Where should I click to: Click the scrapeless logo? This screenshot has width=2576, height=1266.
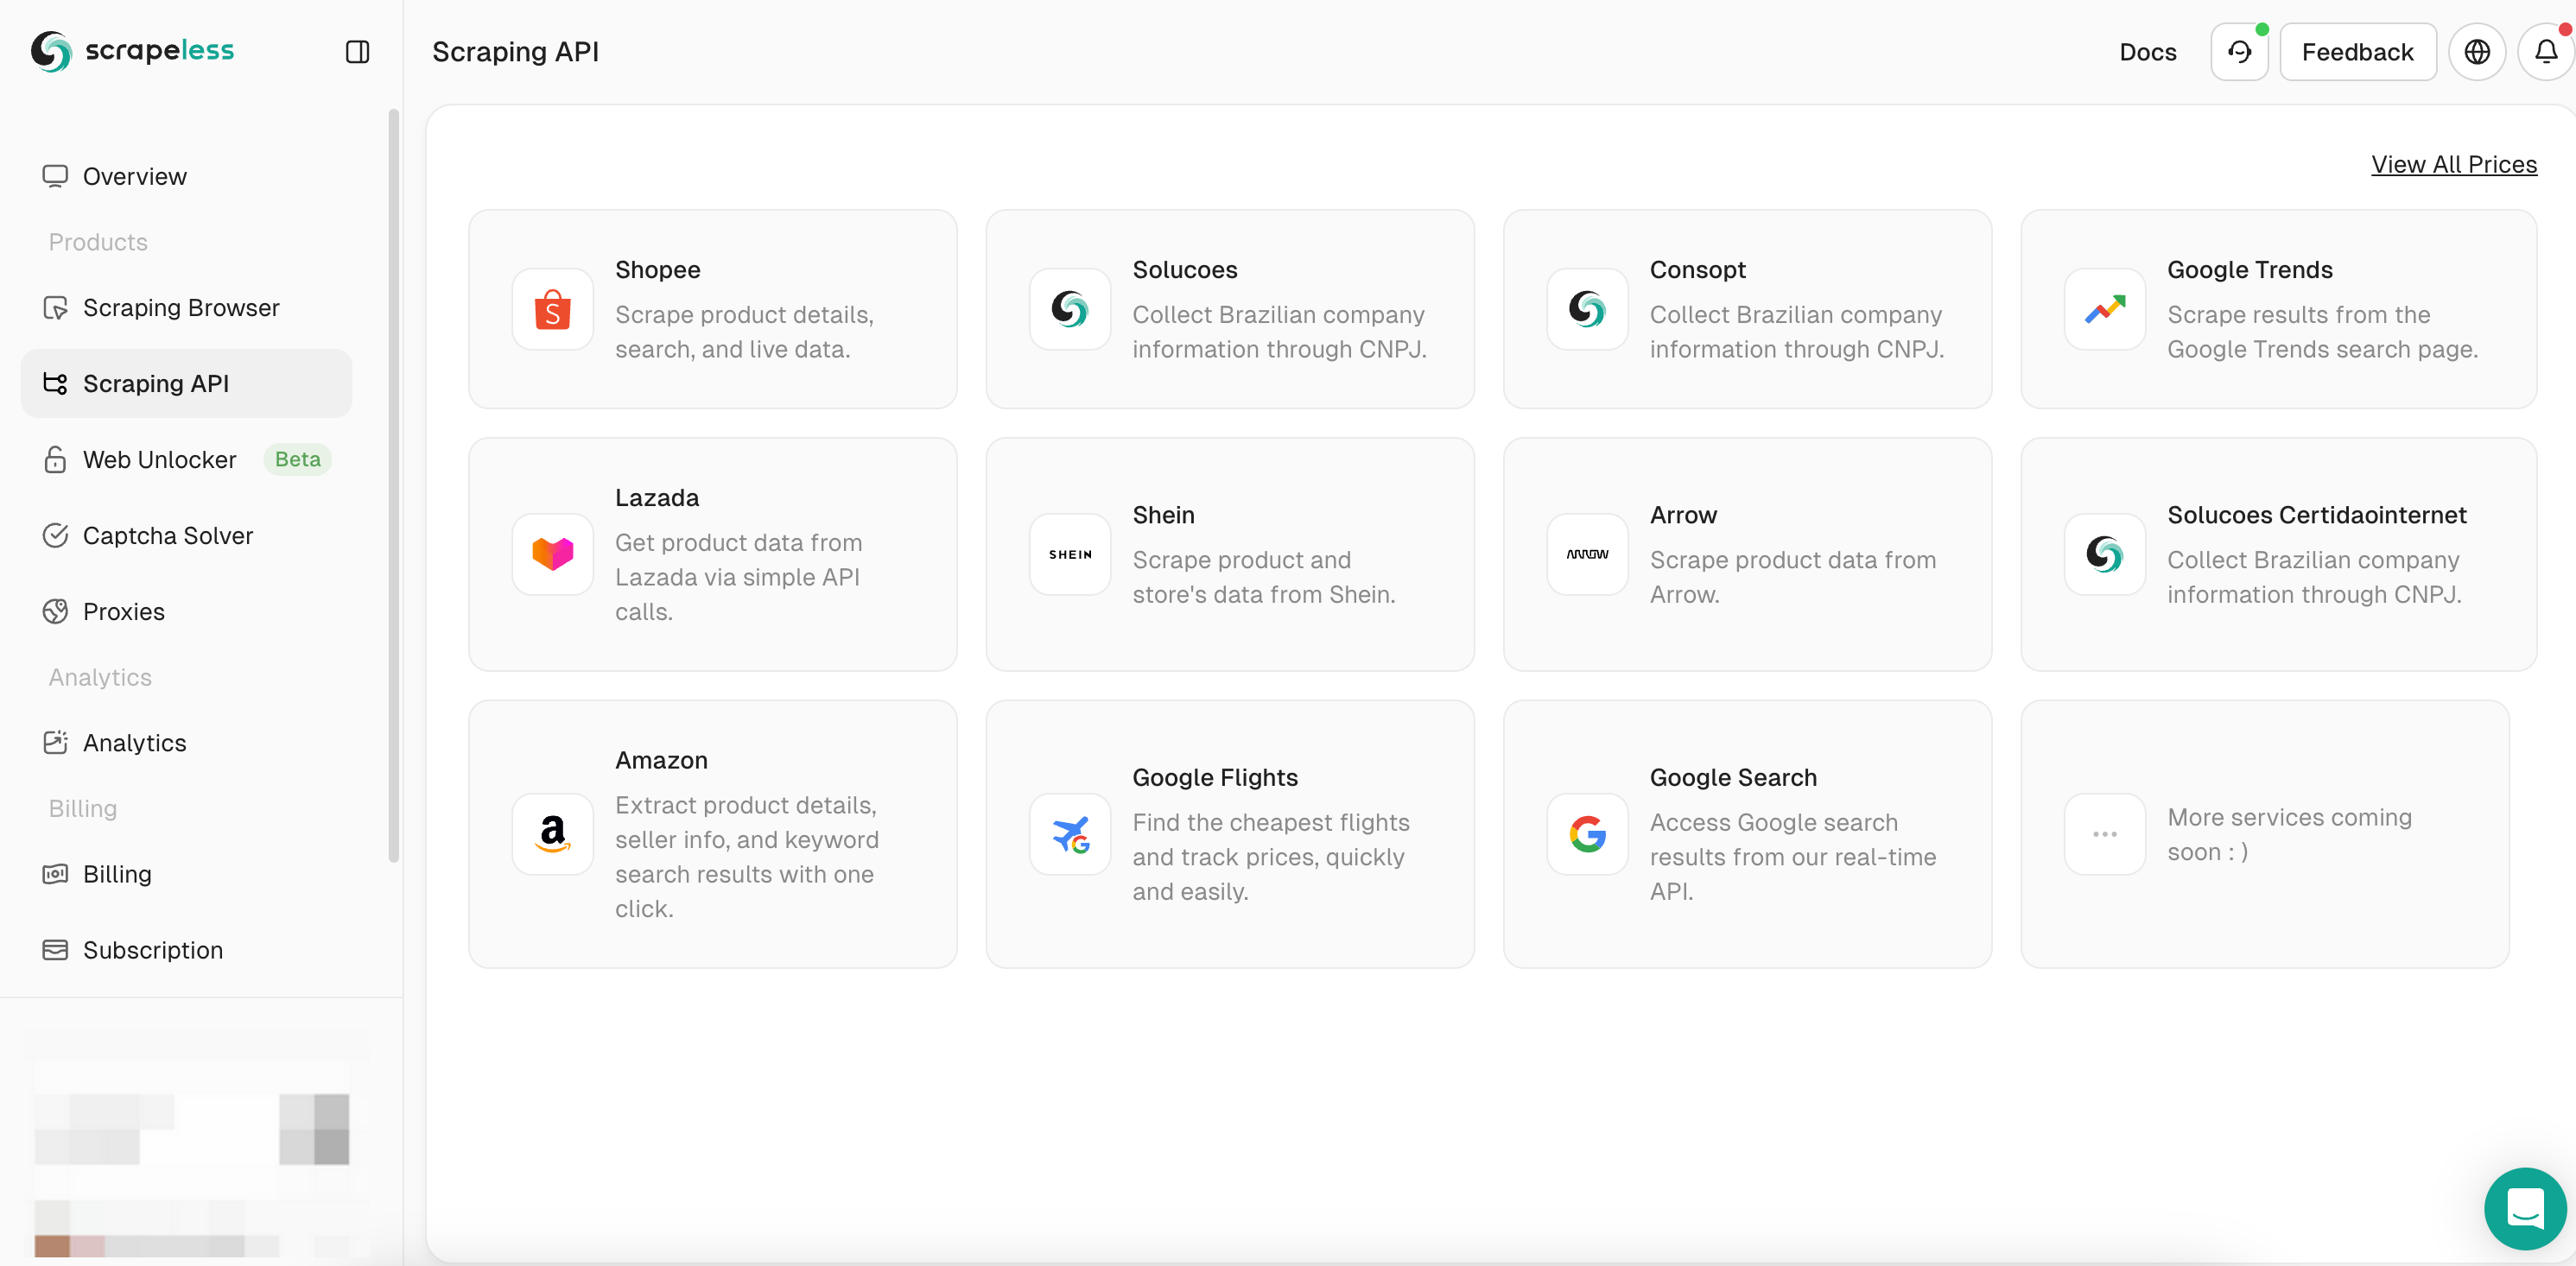click(132, 50)
